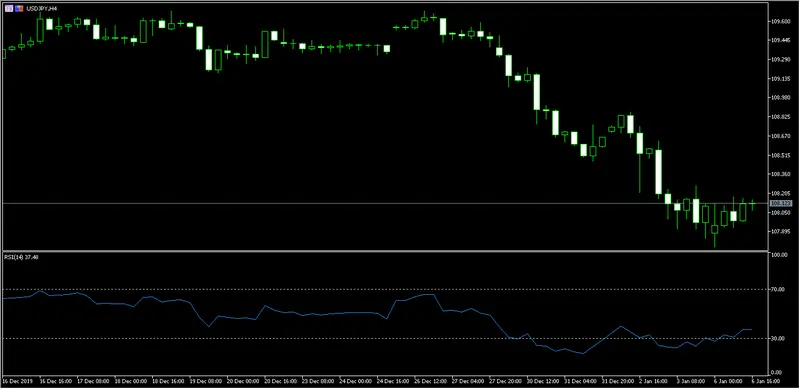The height and width of the screenshot is (389, 800).
Task: Click the divider between price chart and RSI window
Action: coord(385,251)
